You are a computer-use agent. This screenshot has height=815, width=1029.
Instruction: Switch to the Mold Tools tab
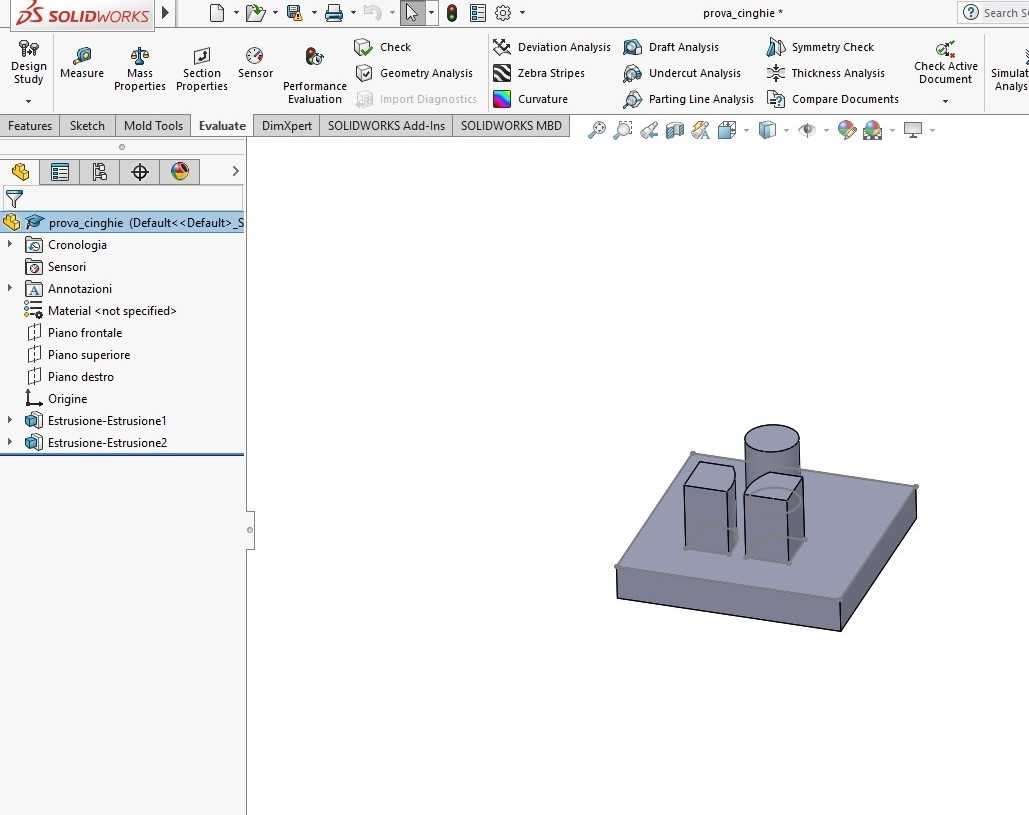[153, 125]
